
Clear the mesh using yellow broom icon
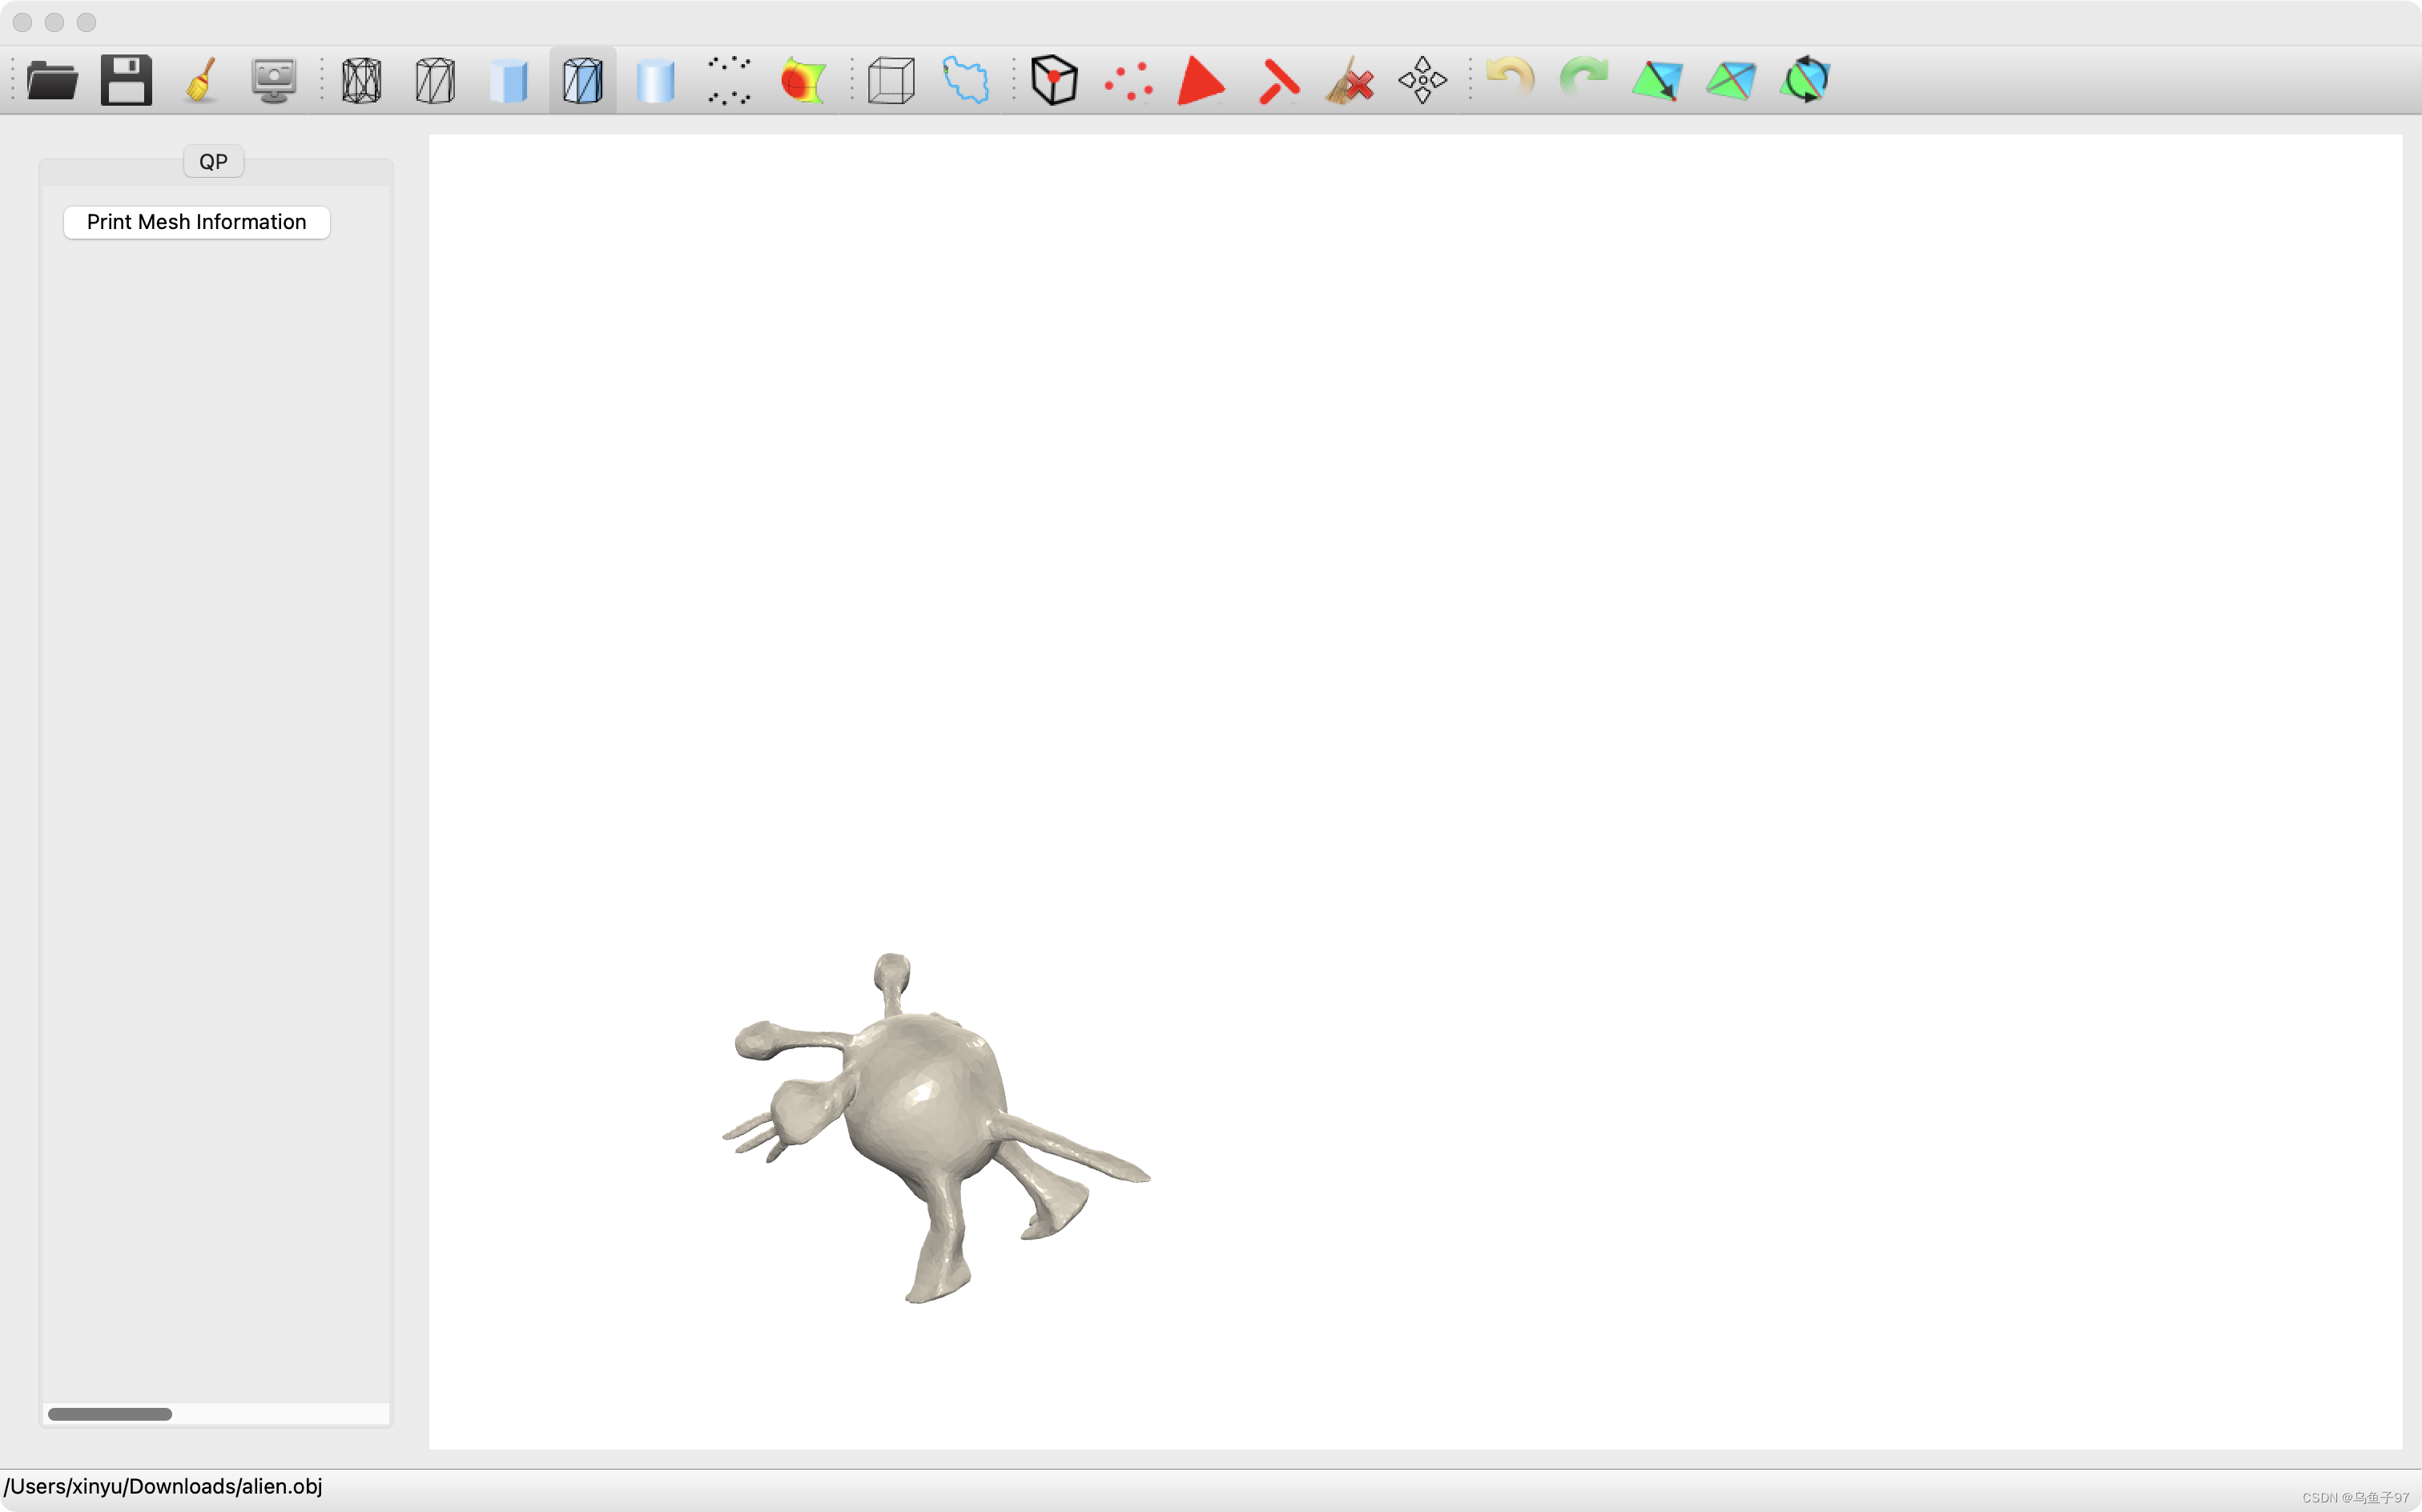(201, 80)
